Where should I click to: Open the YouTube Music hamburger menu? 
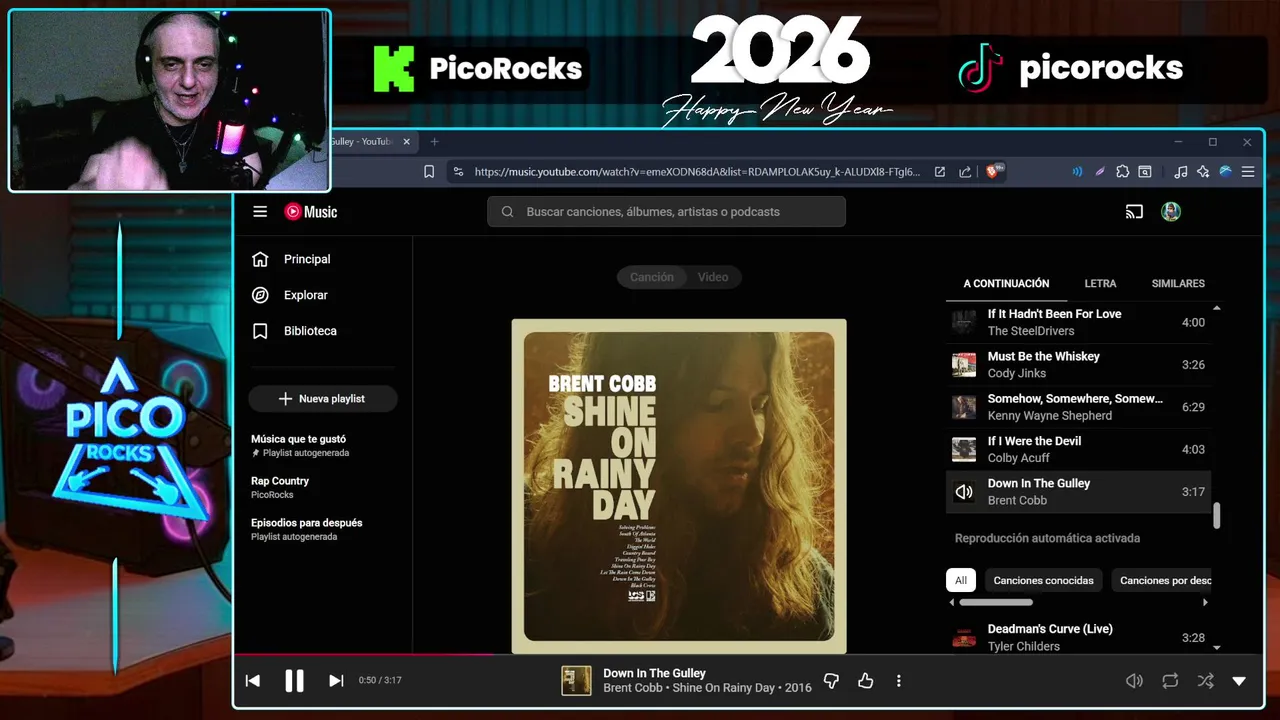(x=260, y=212)
